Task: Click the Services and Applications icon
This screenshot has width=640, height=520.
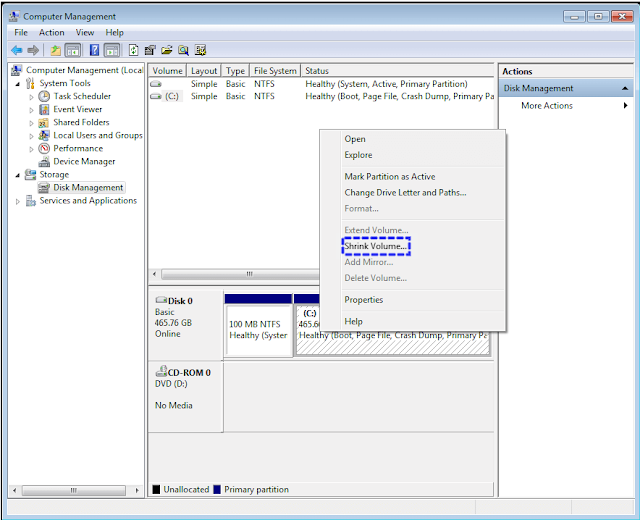Action: 31,201
